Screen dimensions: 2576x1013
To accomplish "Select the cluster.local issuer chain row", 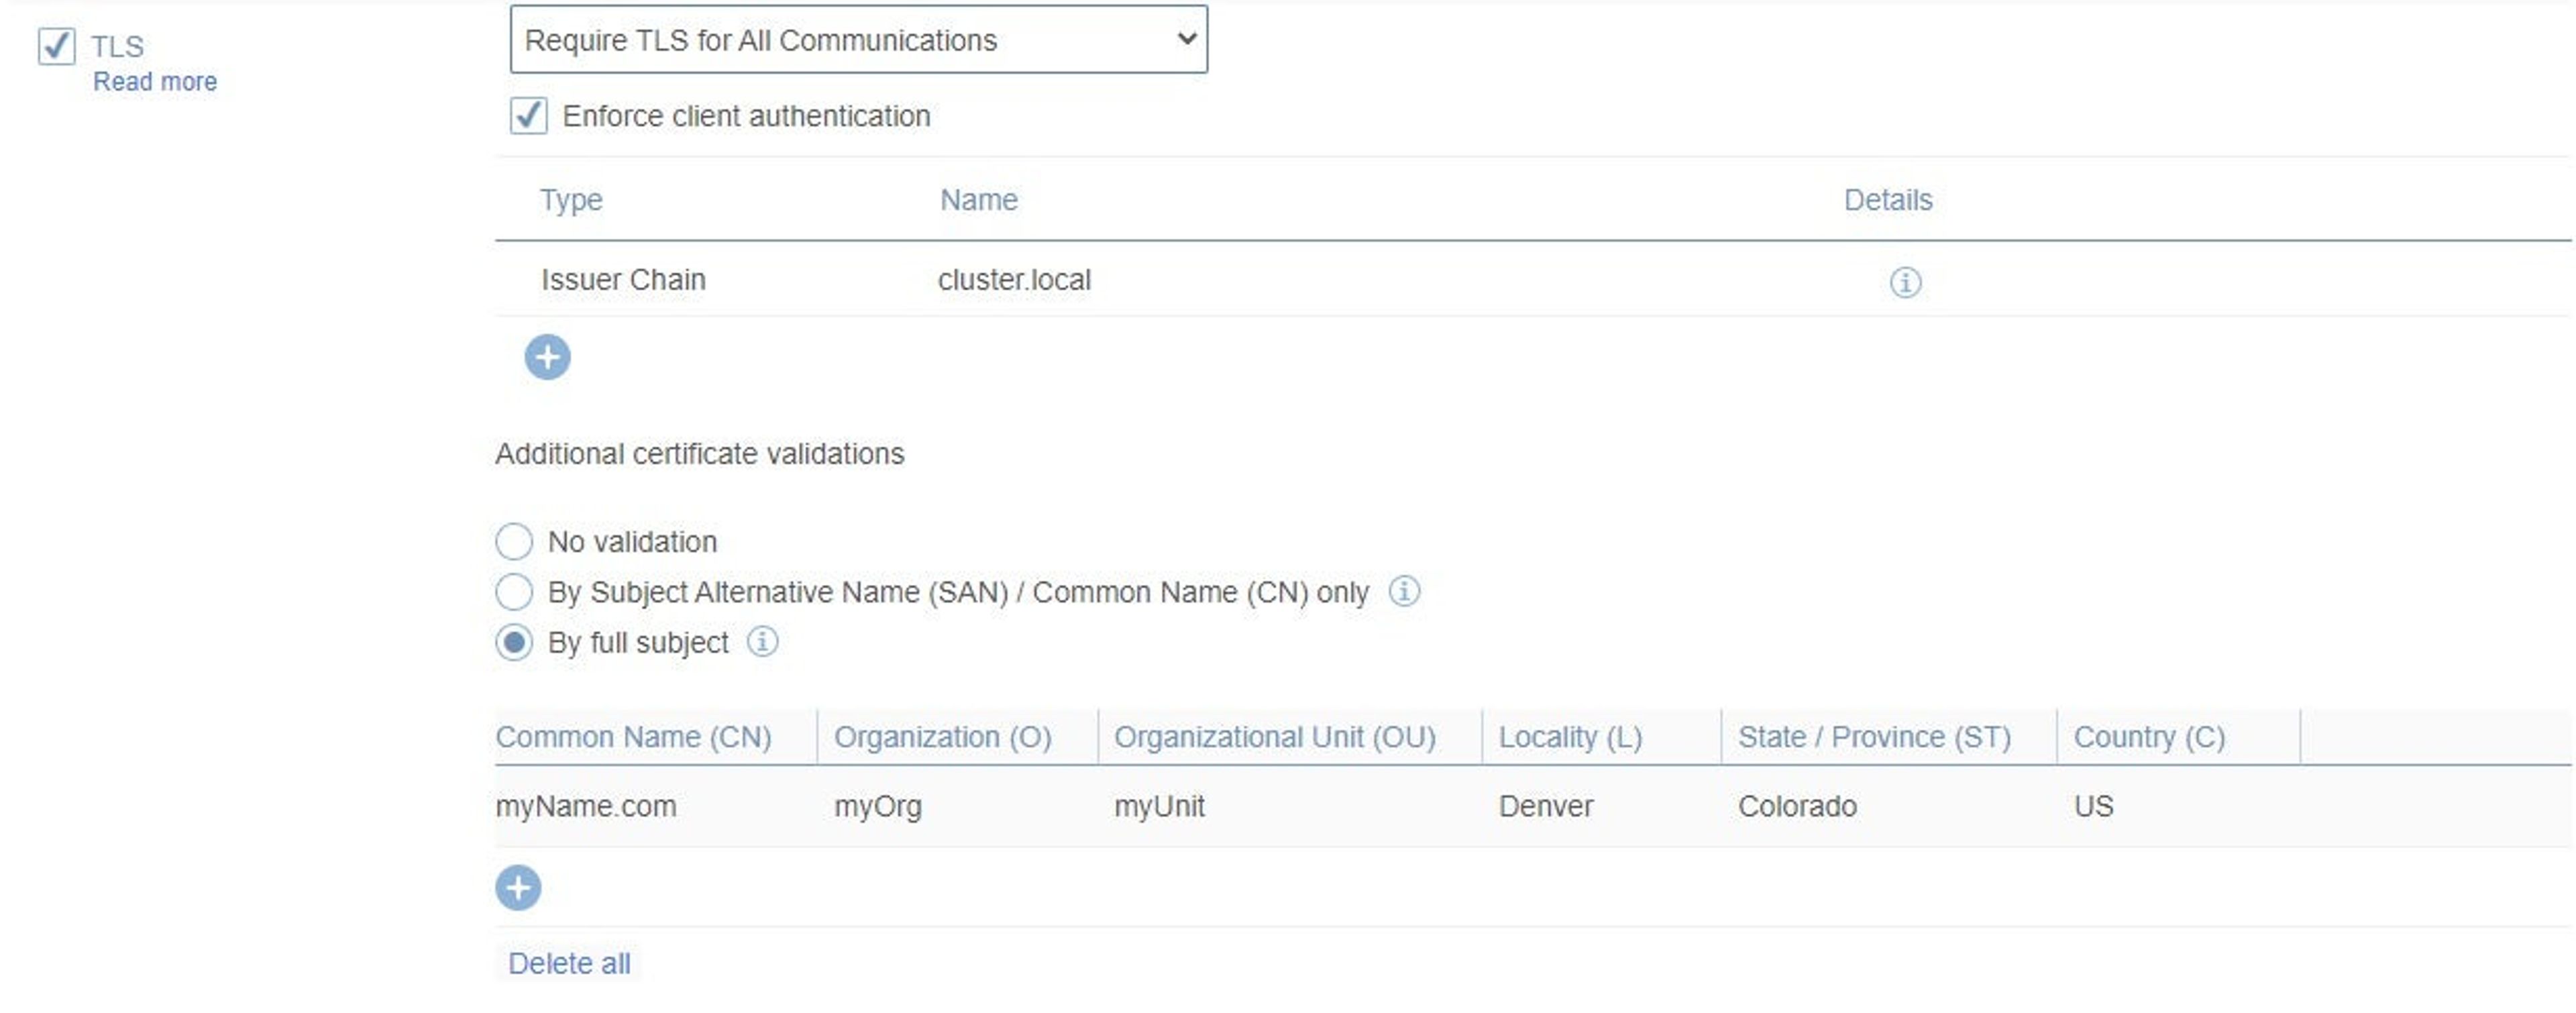I will [x=1014, y=280].
